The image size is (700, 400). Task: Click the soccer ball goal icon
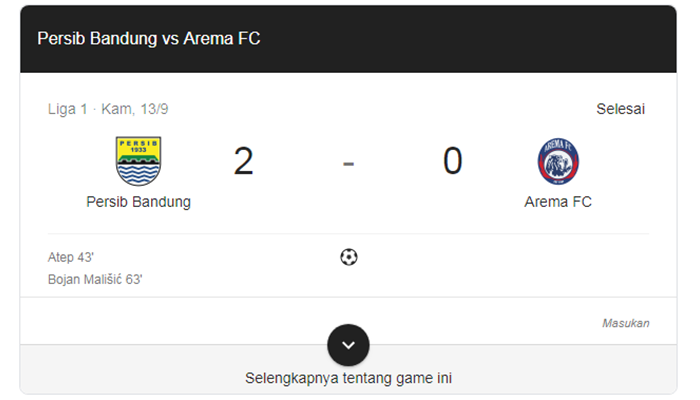click(348, 257)
